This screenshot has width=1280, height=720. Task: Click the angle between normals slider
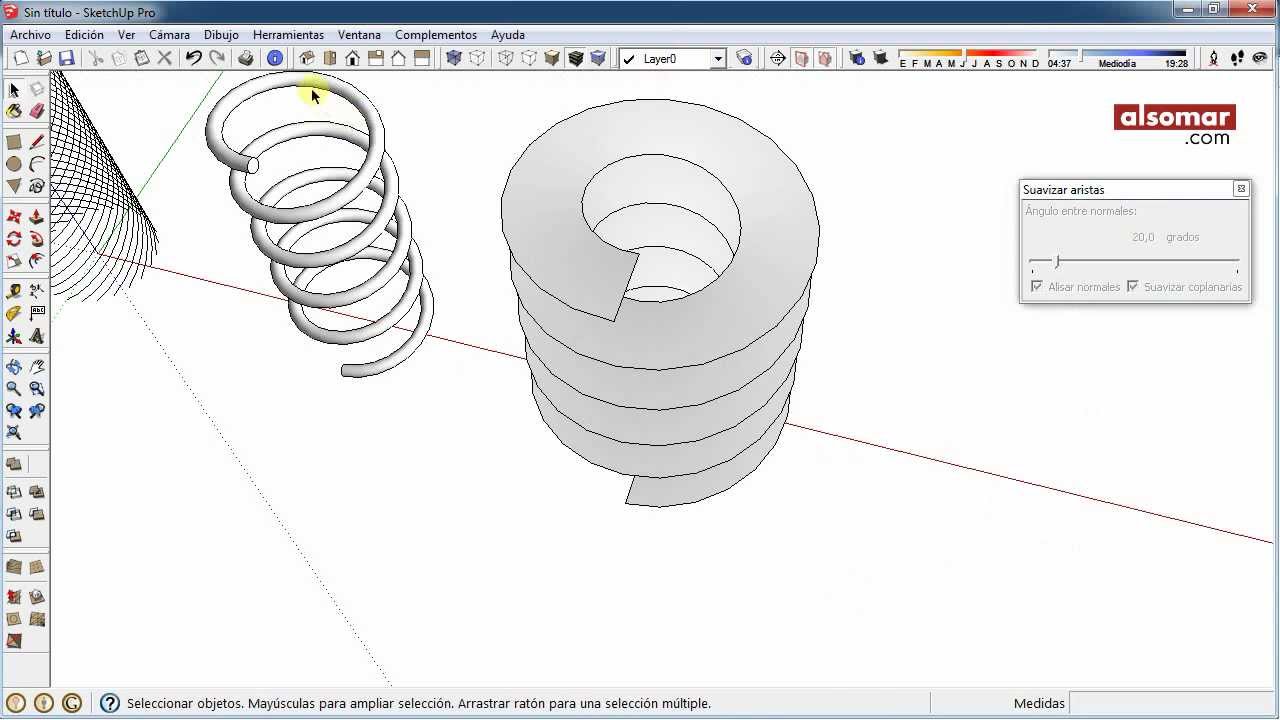1134,262
